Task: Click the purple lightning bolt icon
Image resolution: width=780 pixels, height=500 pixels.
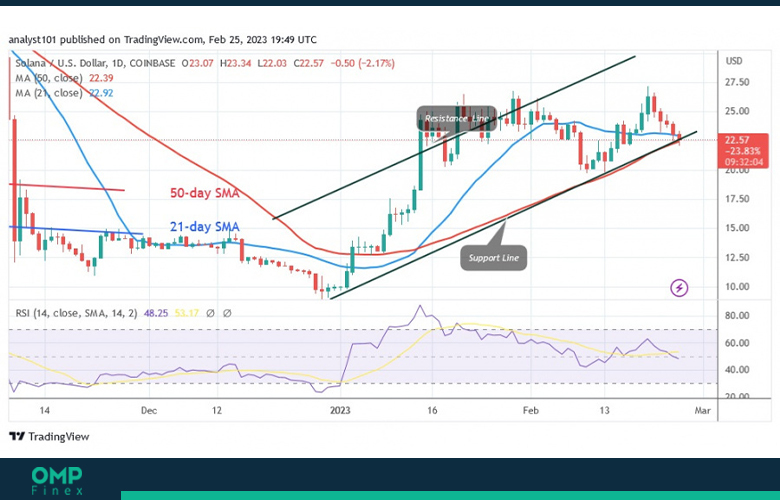Action: pos(679,288)
